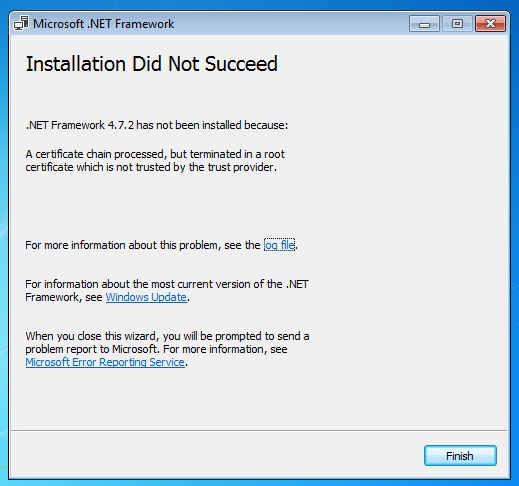Click 'For more information about this problem' text
The image size is (519, 486).
pos(143,245)
